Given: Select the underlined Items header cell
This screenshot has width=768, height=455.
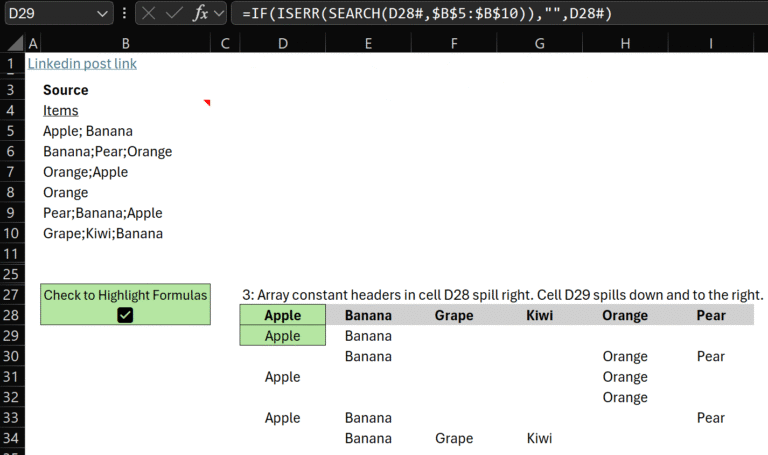Looking at the screenshot, I should point(61,111).
